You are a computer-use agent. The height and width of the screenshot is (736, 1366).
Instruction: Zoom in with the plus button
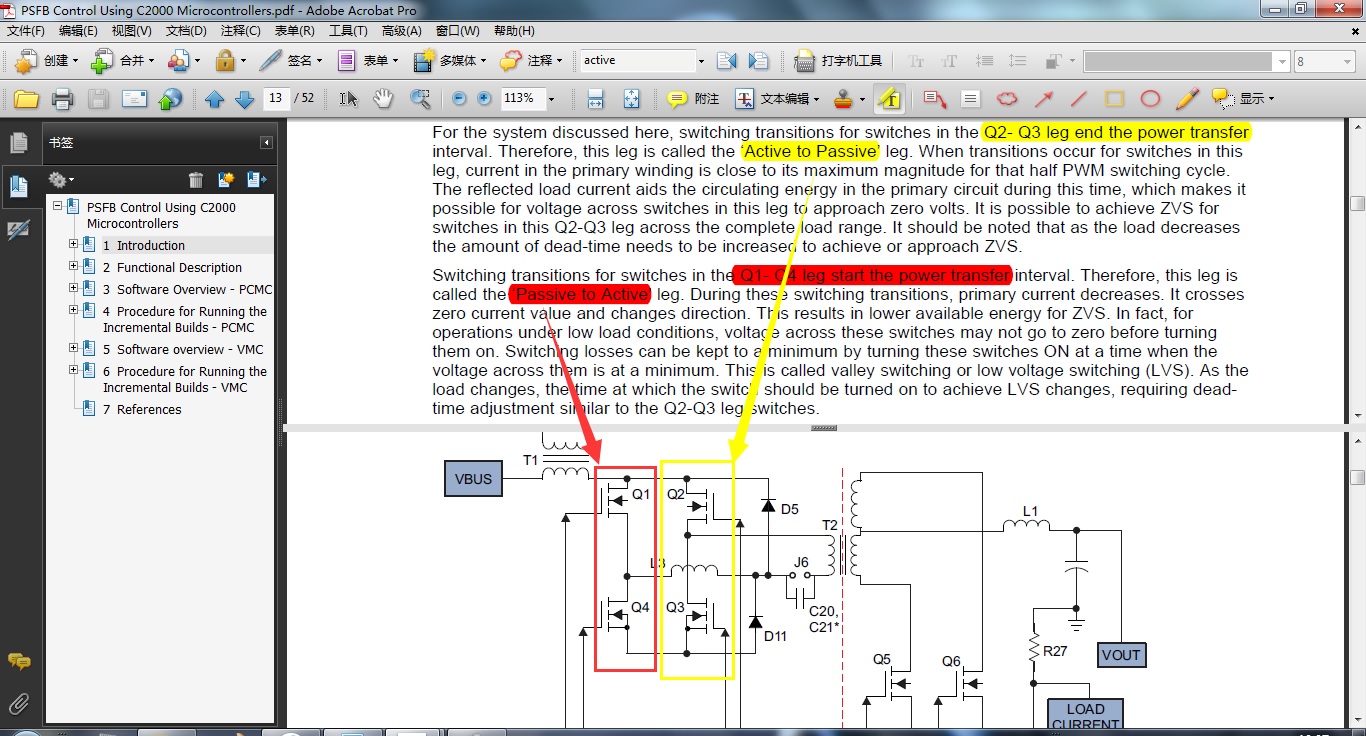pyautogui.click(x=485, y=99)
